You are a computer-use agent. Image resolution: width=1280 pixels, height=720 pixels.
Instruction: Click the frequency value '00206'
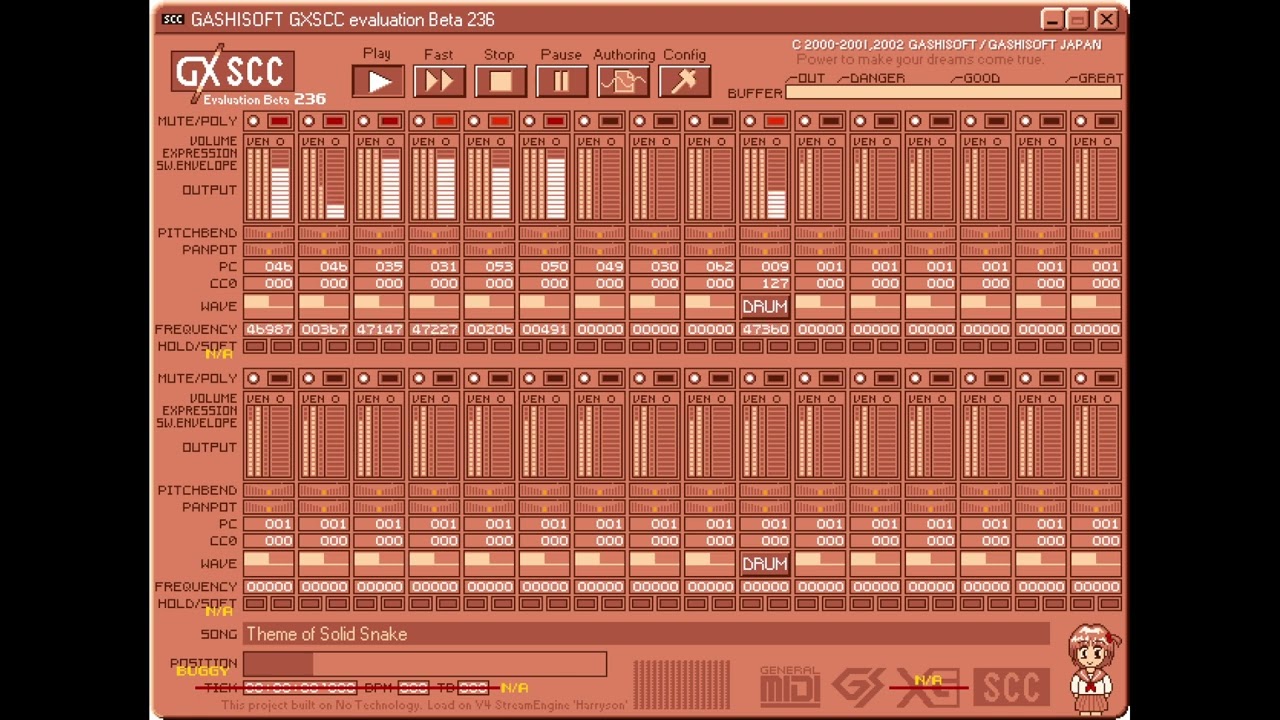coord(489,329)
